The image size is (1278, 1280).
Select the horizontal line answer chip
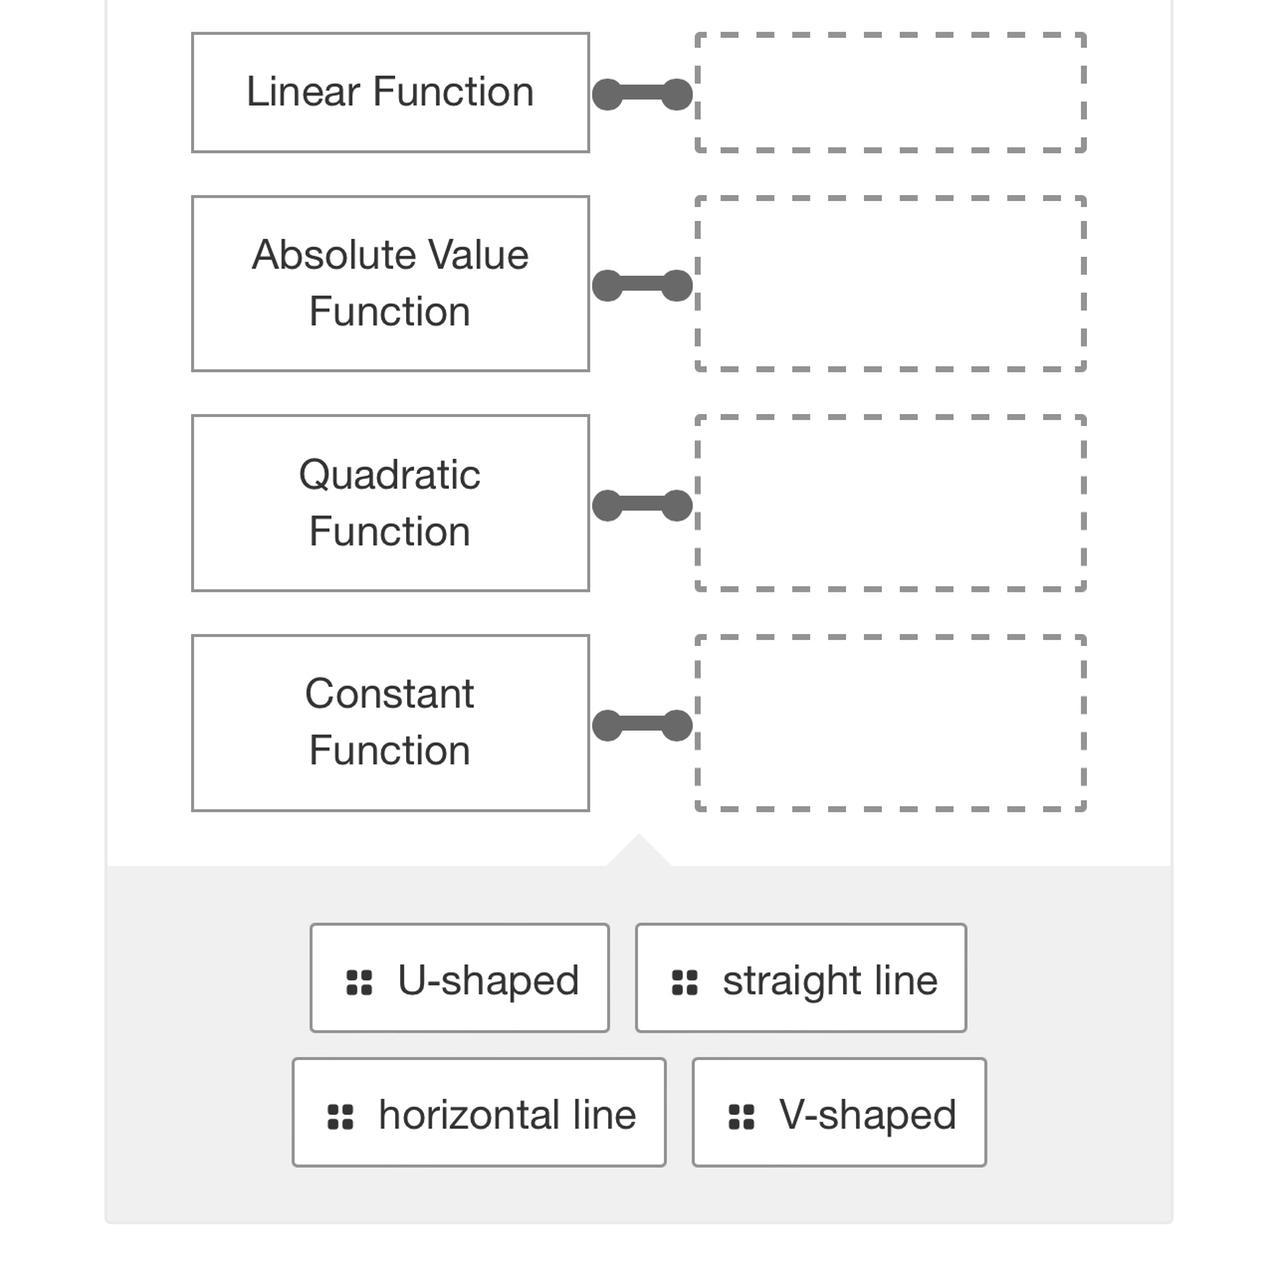point(478,1113)
